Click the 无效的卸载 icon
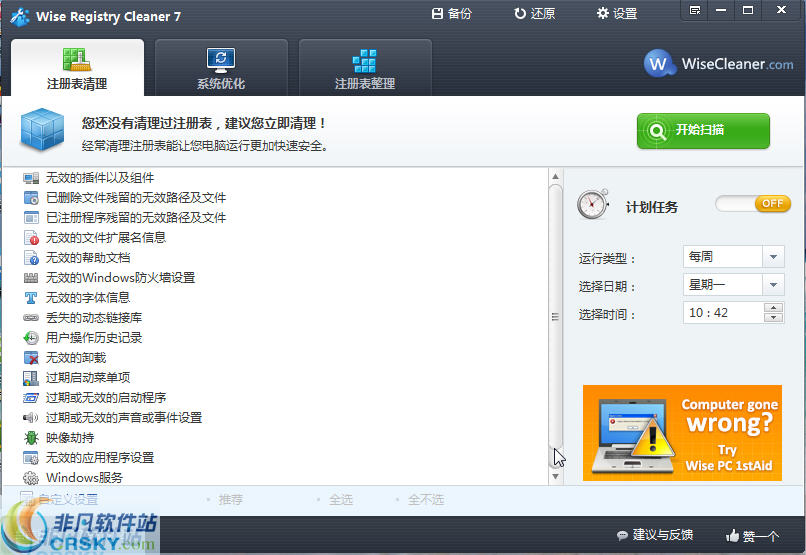Screen dimensions: 806x555 pyautogui.click(x=31, y=358)
